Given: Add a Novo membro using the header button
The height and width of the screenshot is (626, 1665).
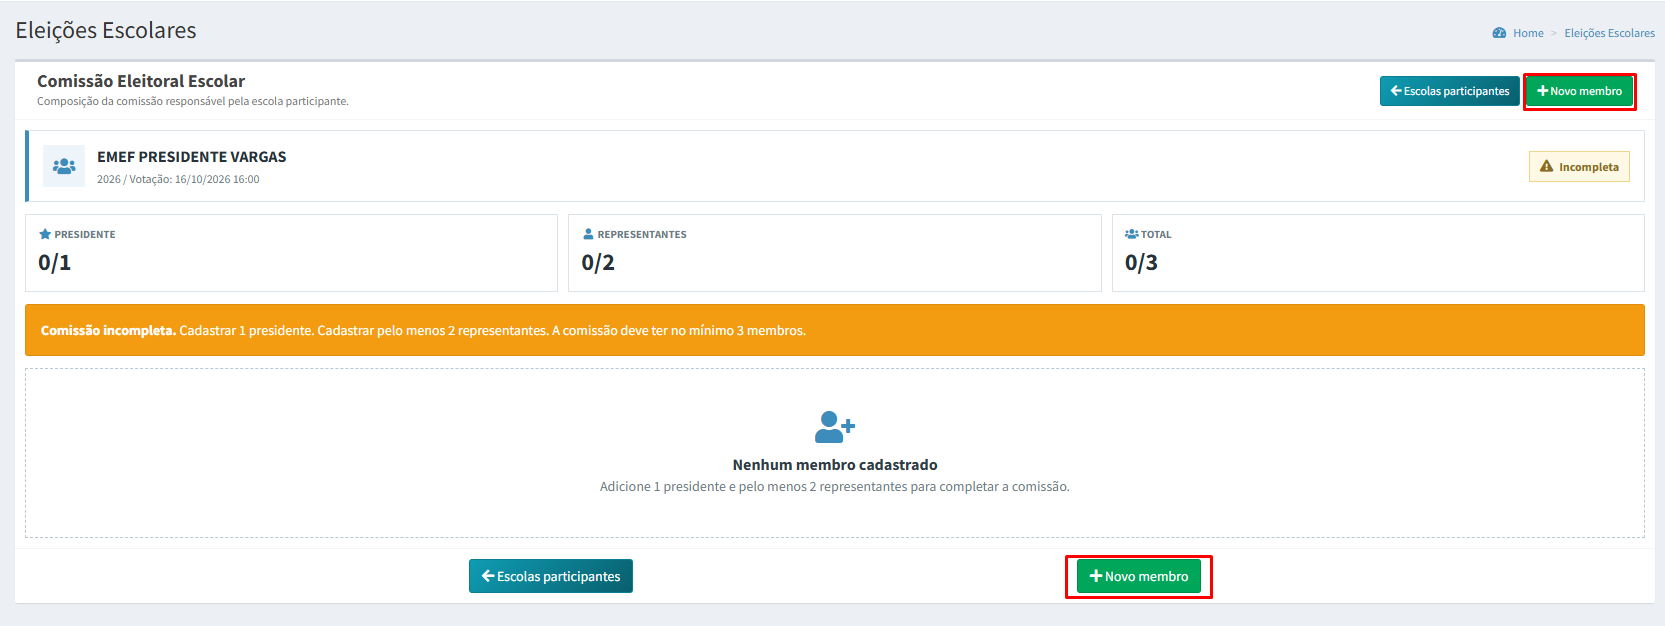Looking at the screenshot, I should [x=1580, y=91].
